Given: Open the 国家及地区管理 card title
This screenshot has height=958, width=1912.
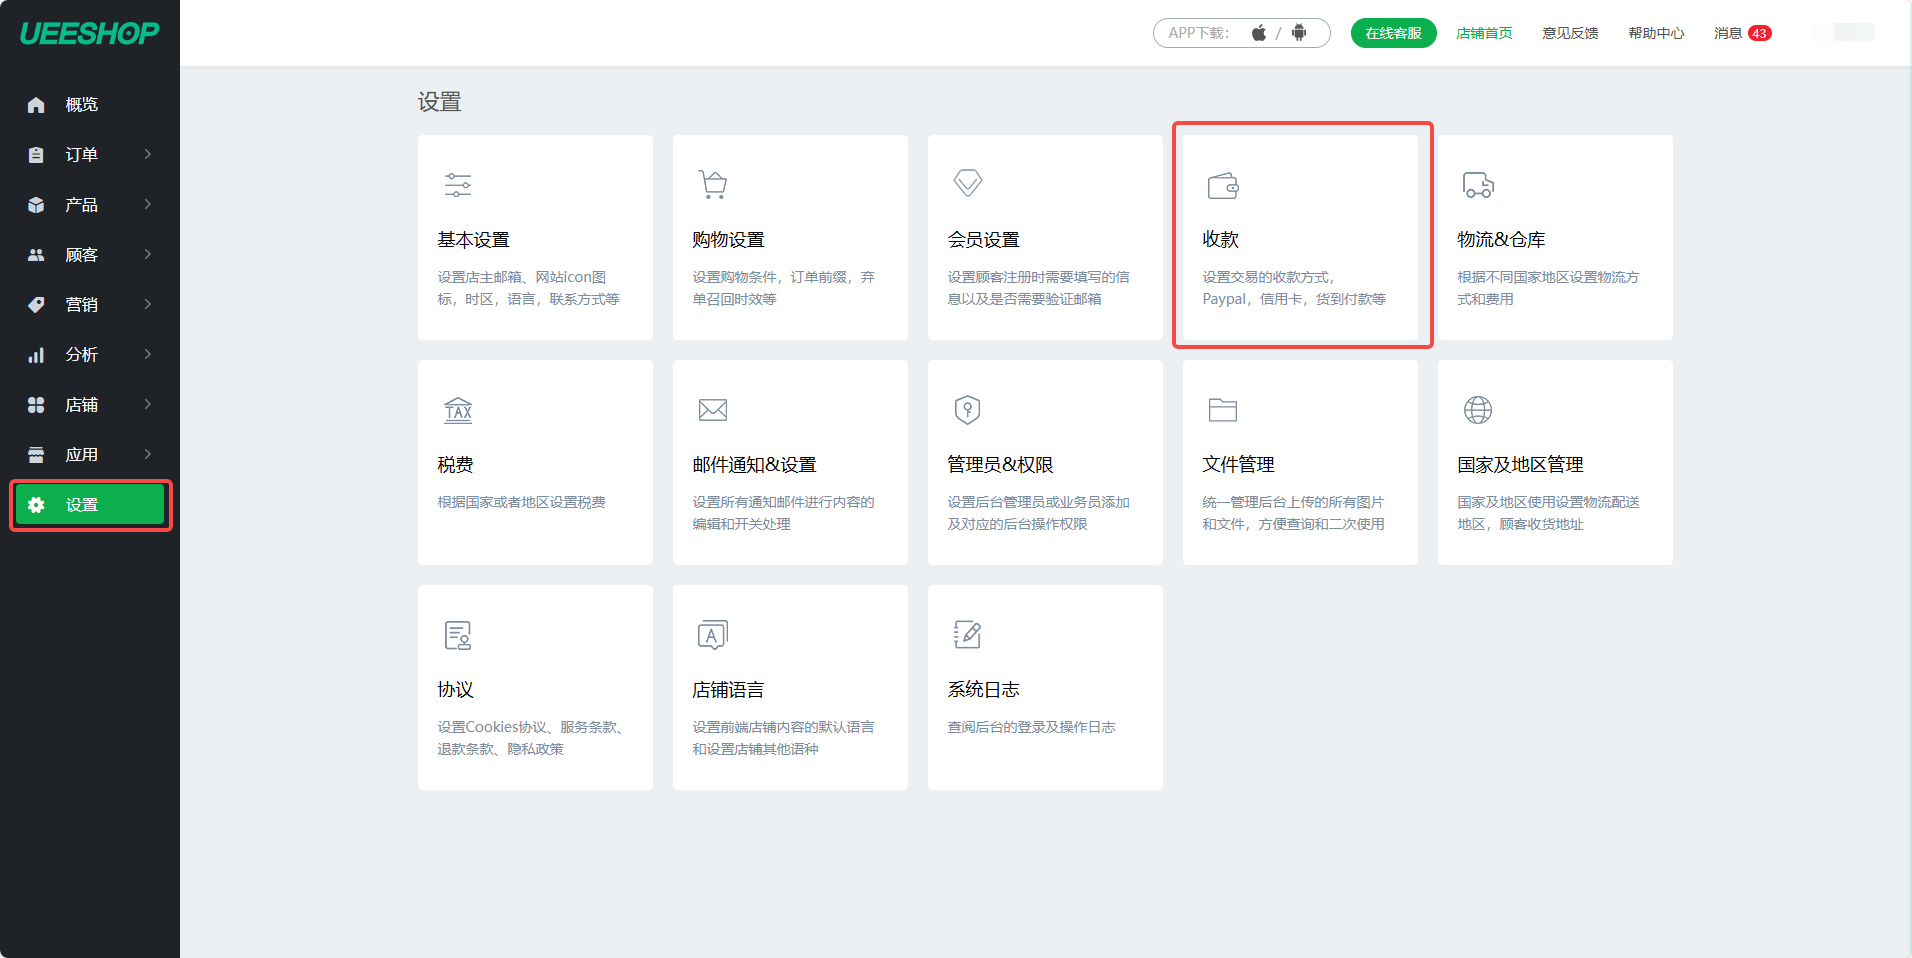Looking at the screenshot, I should [x=1521, y=465].
